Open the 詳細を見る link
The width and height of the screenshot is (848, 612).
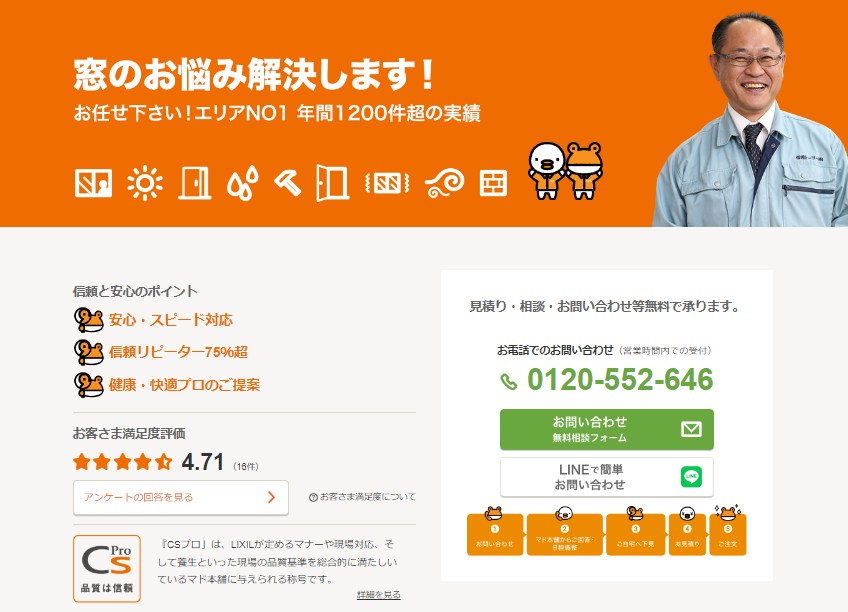(378, 595)
